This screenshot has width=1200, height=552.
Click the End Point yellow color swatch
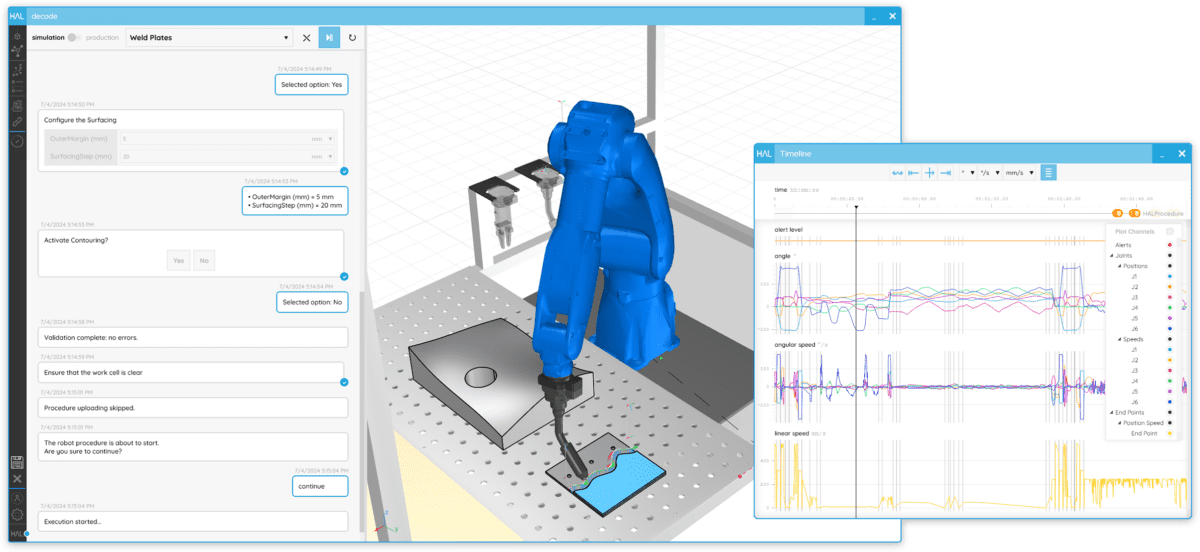(x=1170, y=434)
